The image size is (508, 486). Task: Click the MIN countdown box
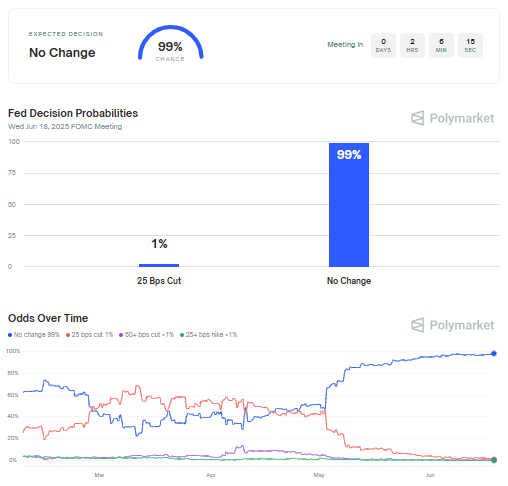pos(441,45)
